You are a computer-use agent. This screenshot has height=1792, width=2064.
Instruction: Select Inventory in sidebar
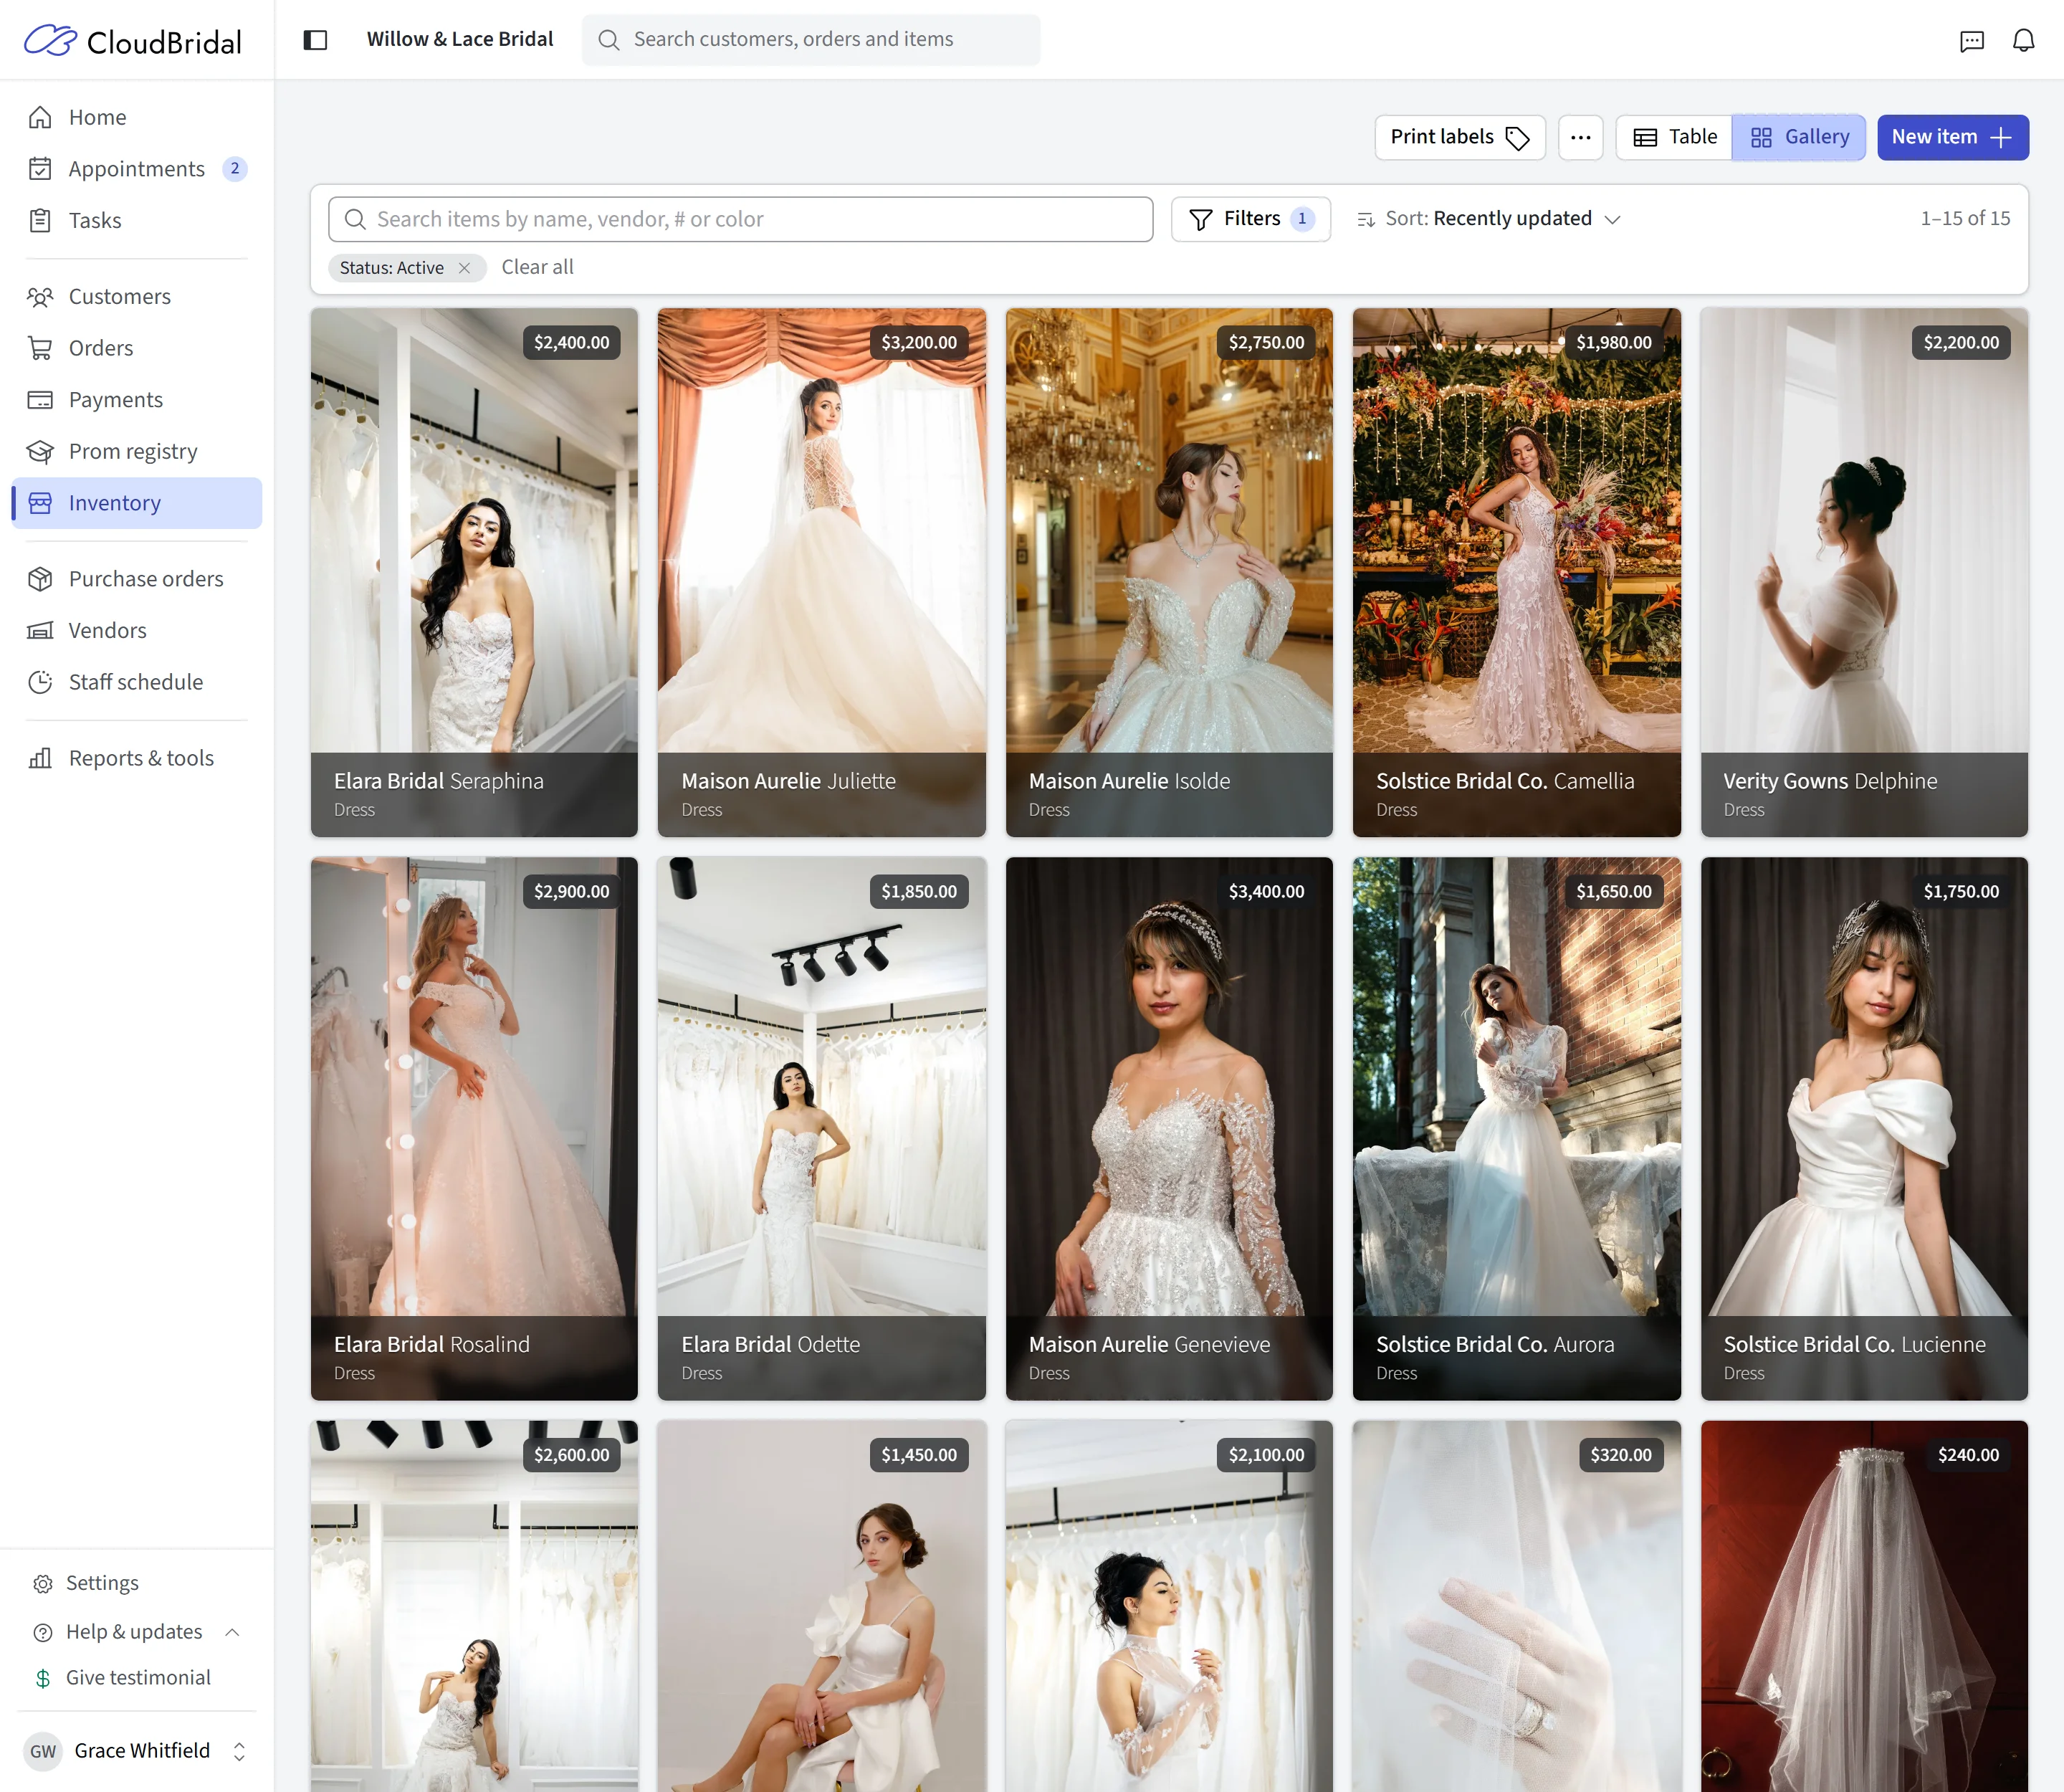tap(137, 503)
